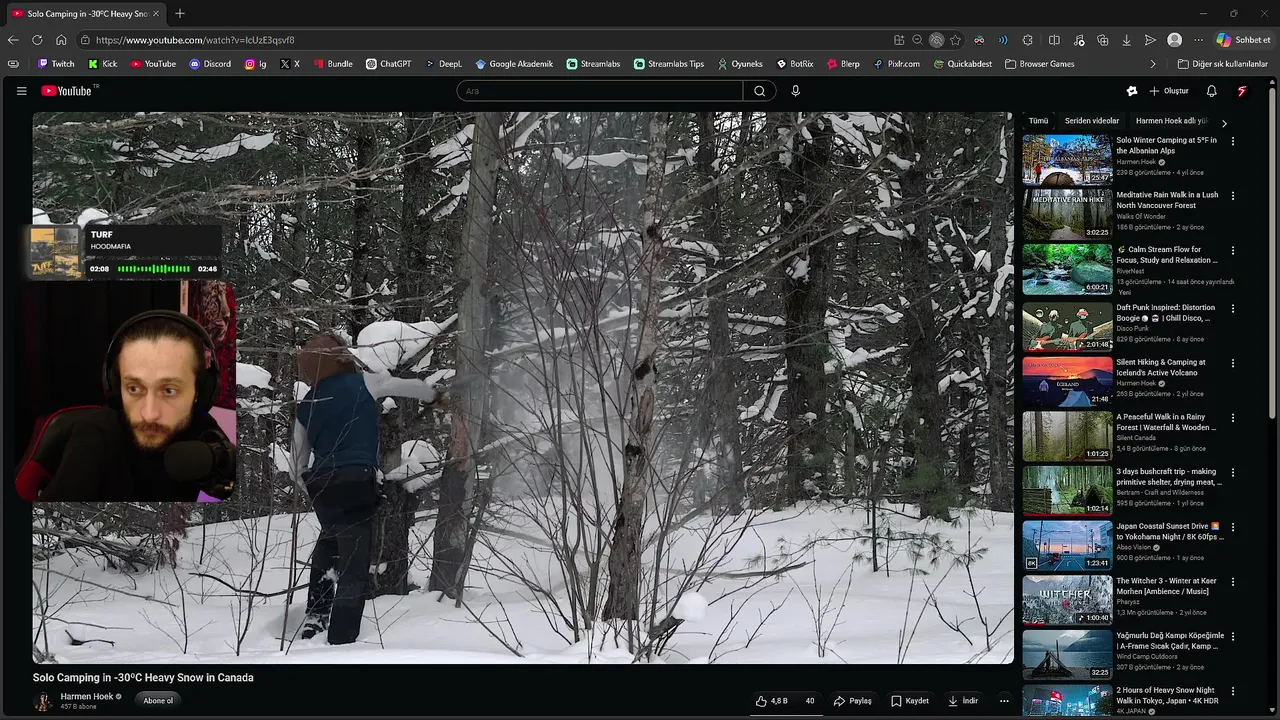This screenshot has height=720, width=1280.
Task: Click the Oluştur create button
Action: [1169, 91]
